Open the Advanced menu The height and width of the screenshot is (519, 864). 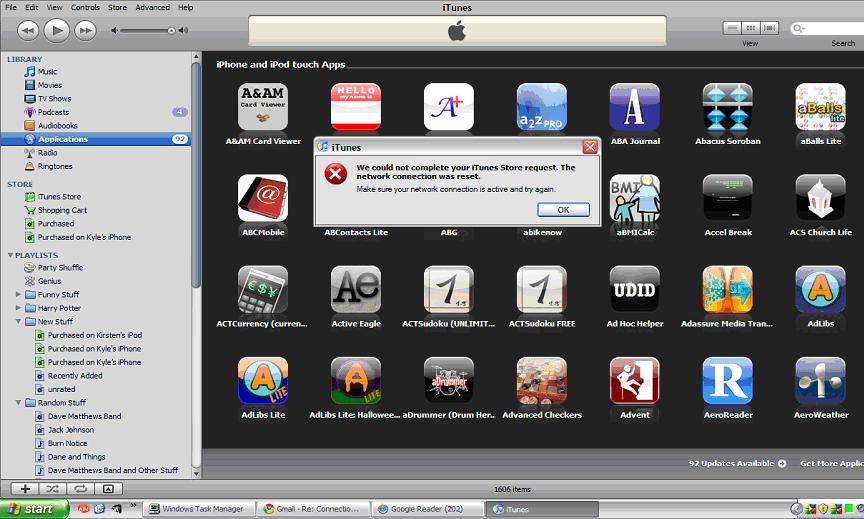(153, 7)
